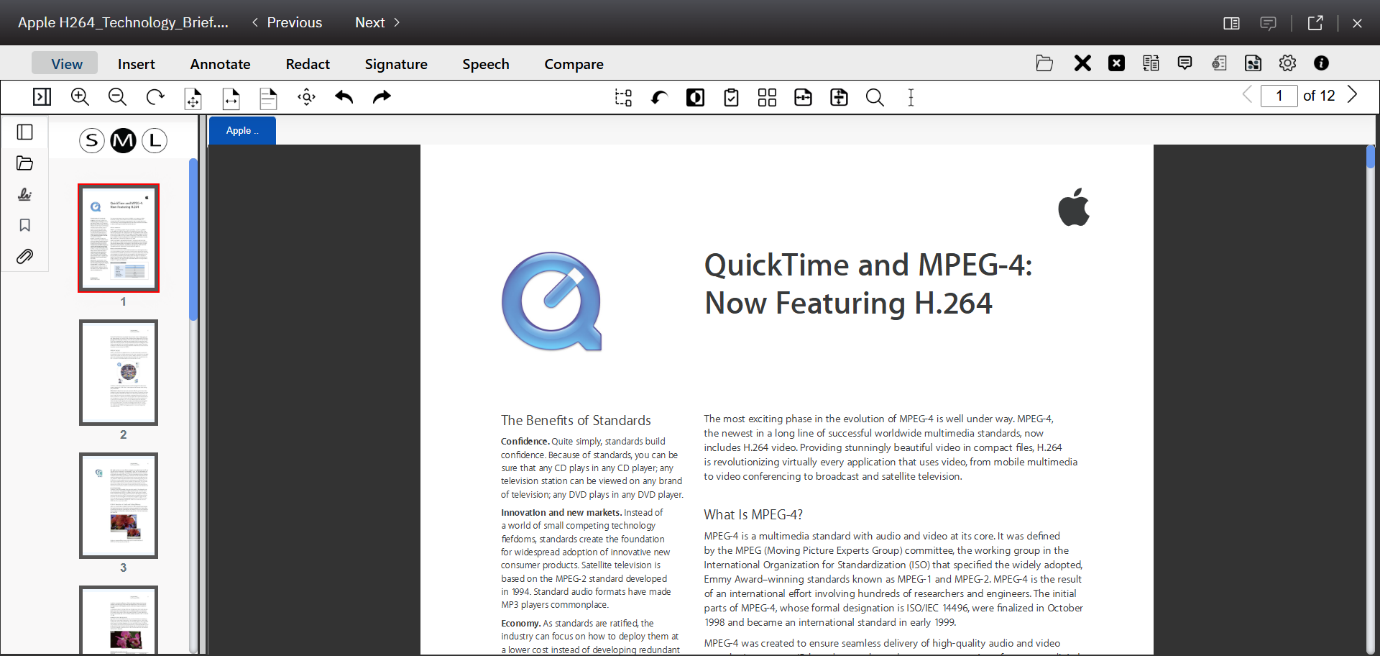Open the Signature tab
1380x656 pixels.
(x=396, y=64)
